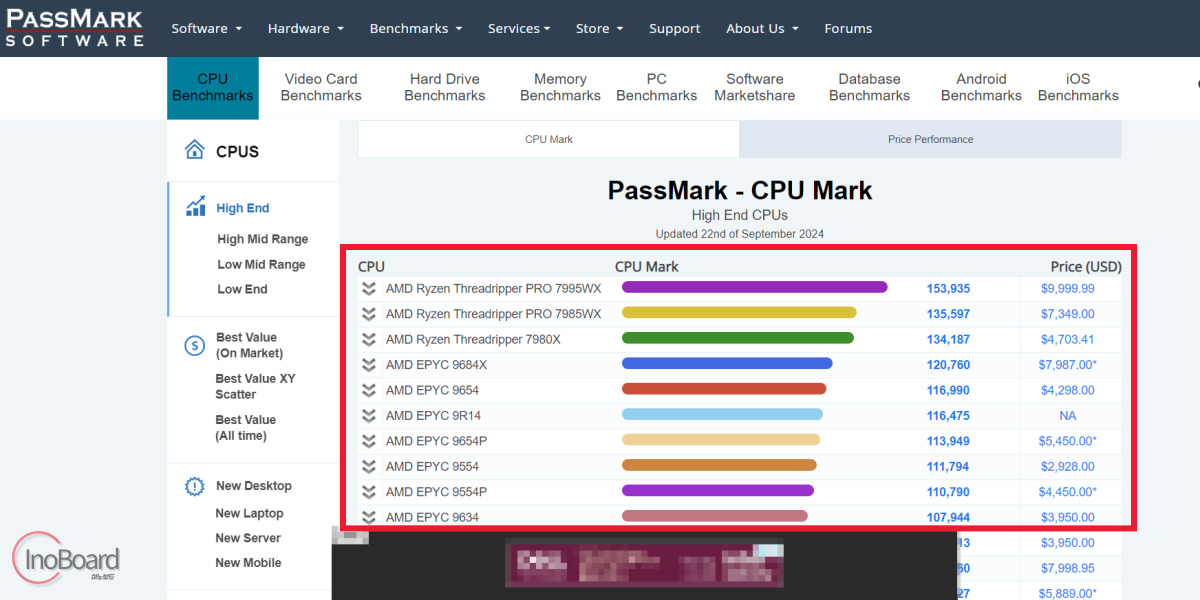Expand chevron for AMD EPYC 9634 row
1200x600 pixels.
[368, 518]
